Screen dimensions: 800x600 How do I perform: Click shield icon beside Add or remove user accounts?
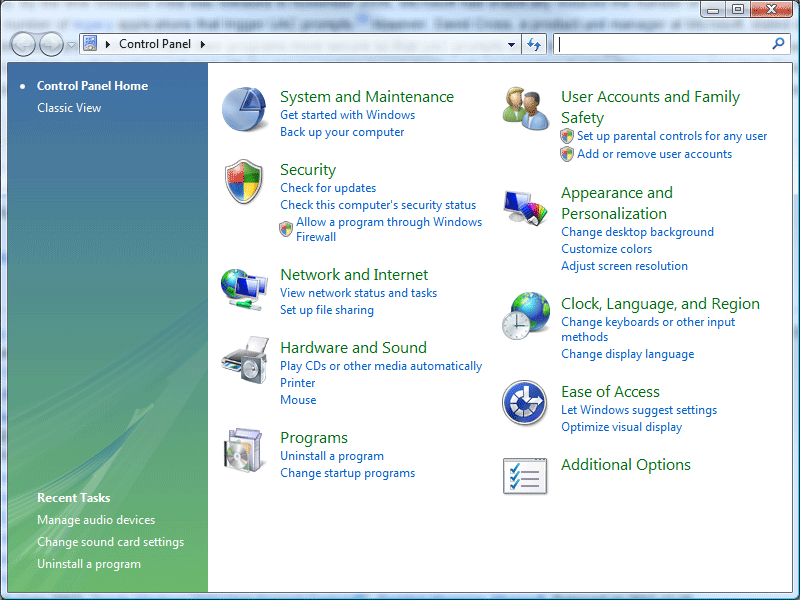(567, 154)
